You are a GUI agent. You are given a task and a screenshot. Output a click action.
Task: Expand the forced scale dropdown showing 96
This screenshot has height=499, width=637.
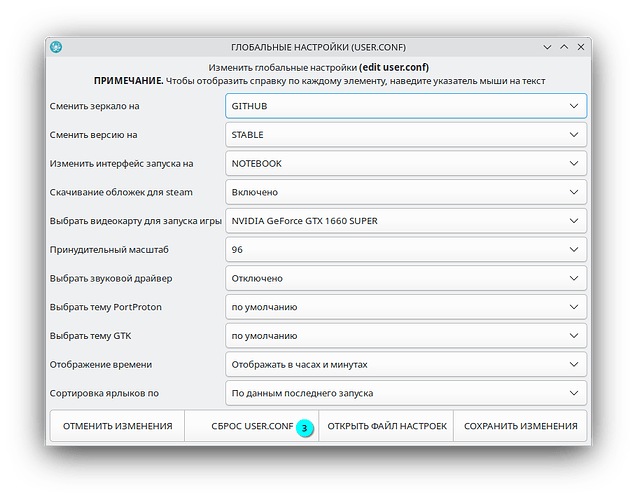[405, 250]
